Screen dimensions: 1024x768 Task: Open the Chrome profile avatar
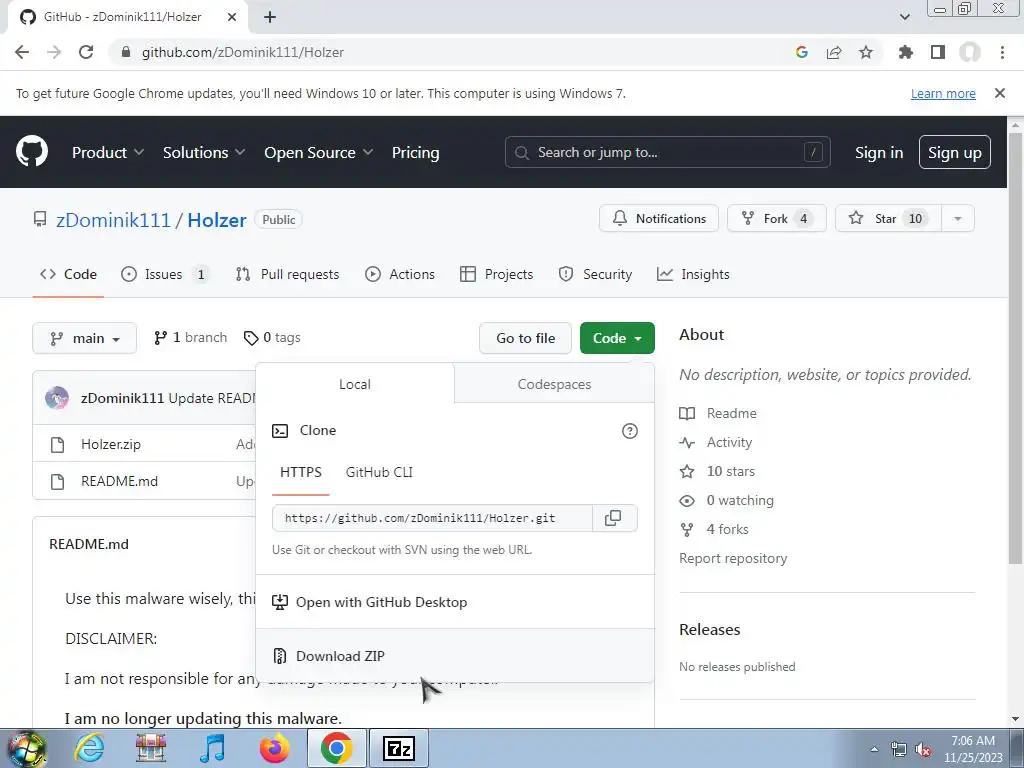970,52
